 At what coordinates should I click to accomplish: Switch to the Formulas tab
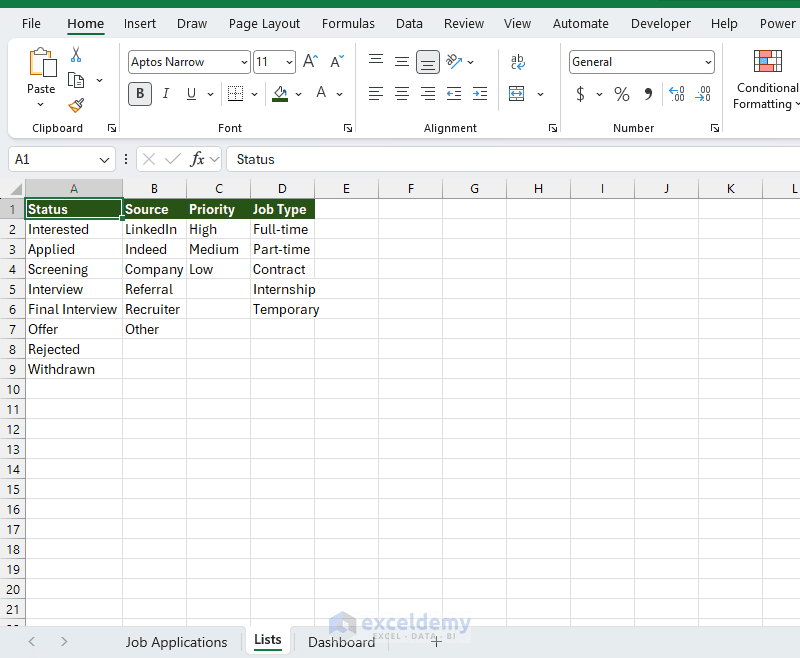[x=348, y=23]
